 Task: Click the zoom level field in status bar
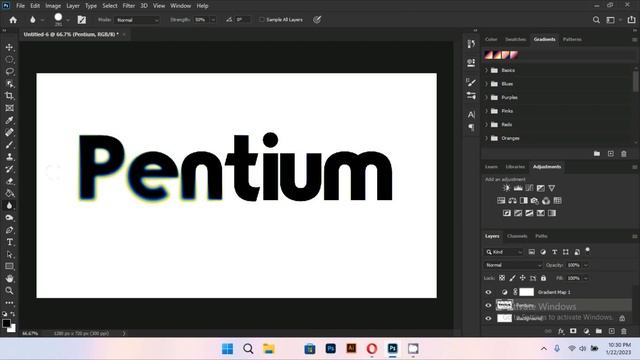click(x=30, y=333)
